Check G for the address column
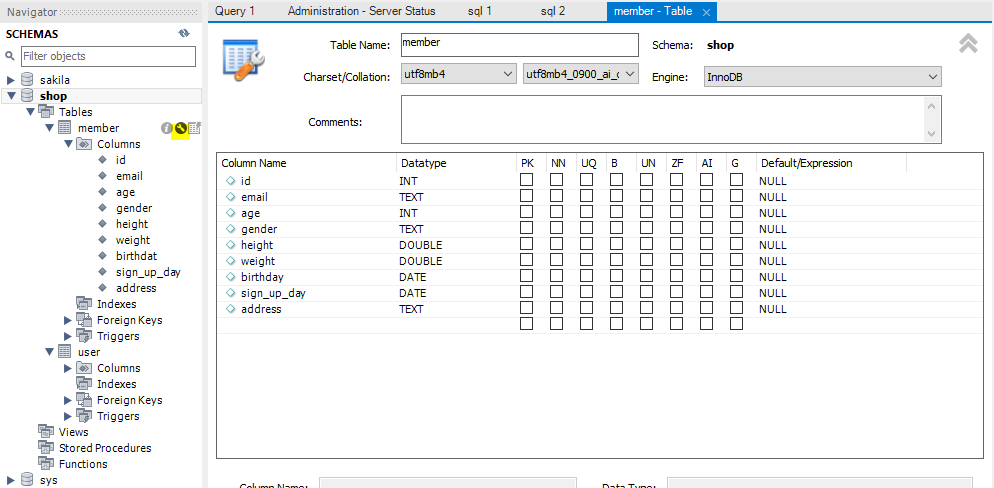Screen dimensions: 994x488 pos(736,308)
